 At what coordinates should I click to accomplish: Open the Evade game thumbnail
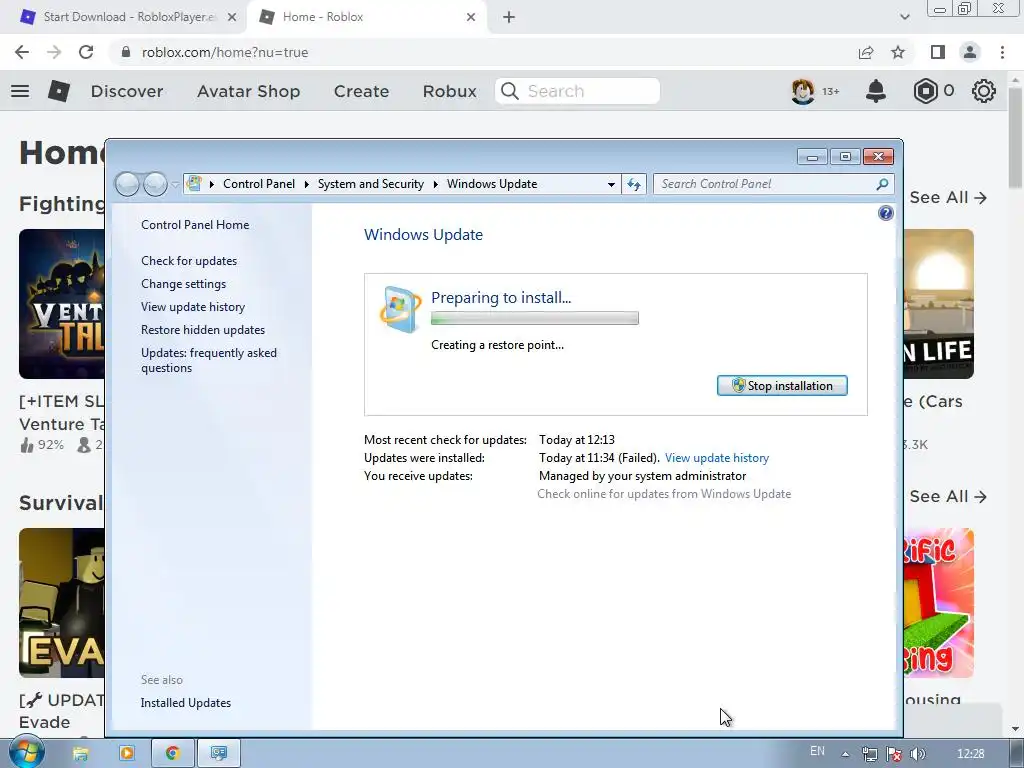(x=61, y=603)
